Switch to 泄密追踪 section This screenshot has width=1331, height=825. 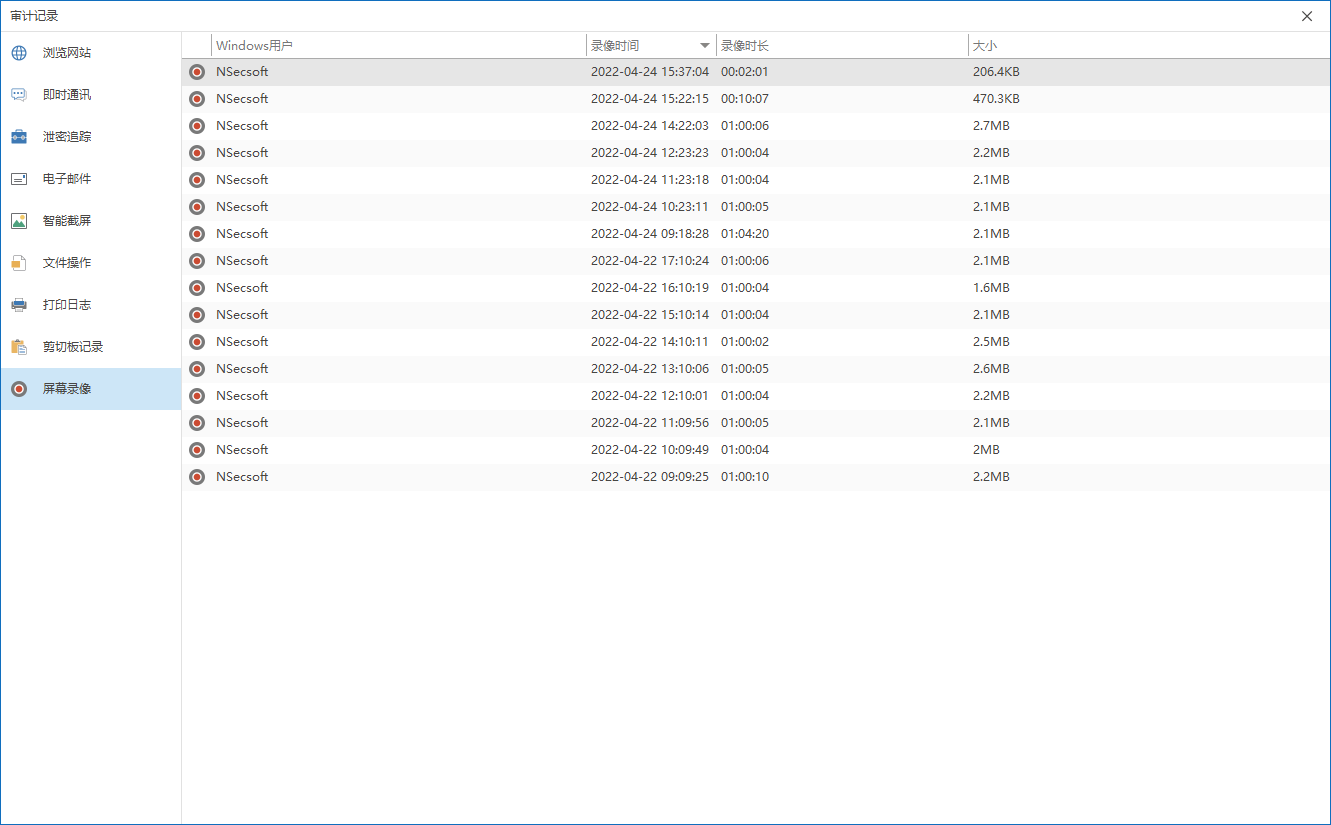[91, 137]
